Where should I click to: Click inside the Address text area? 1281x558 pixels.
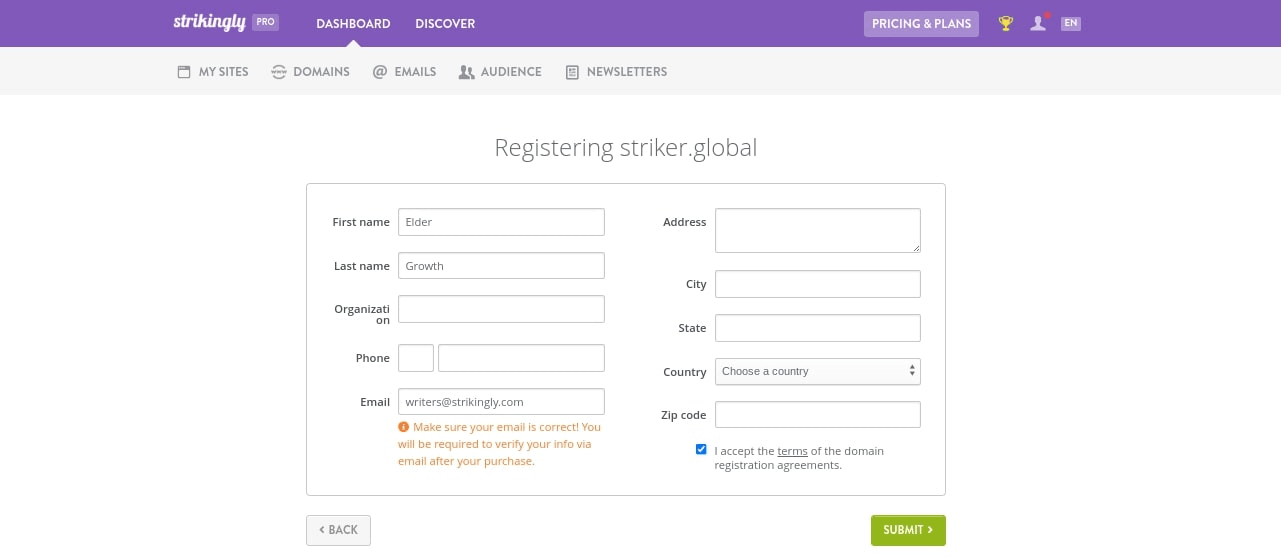[x=817, y=230]
